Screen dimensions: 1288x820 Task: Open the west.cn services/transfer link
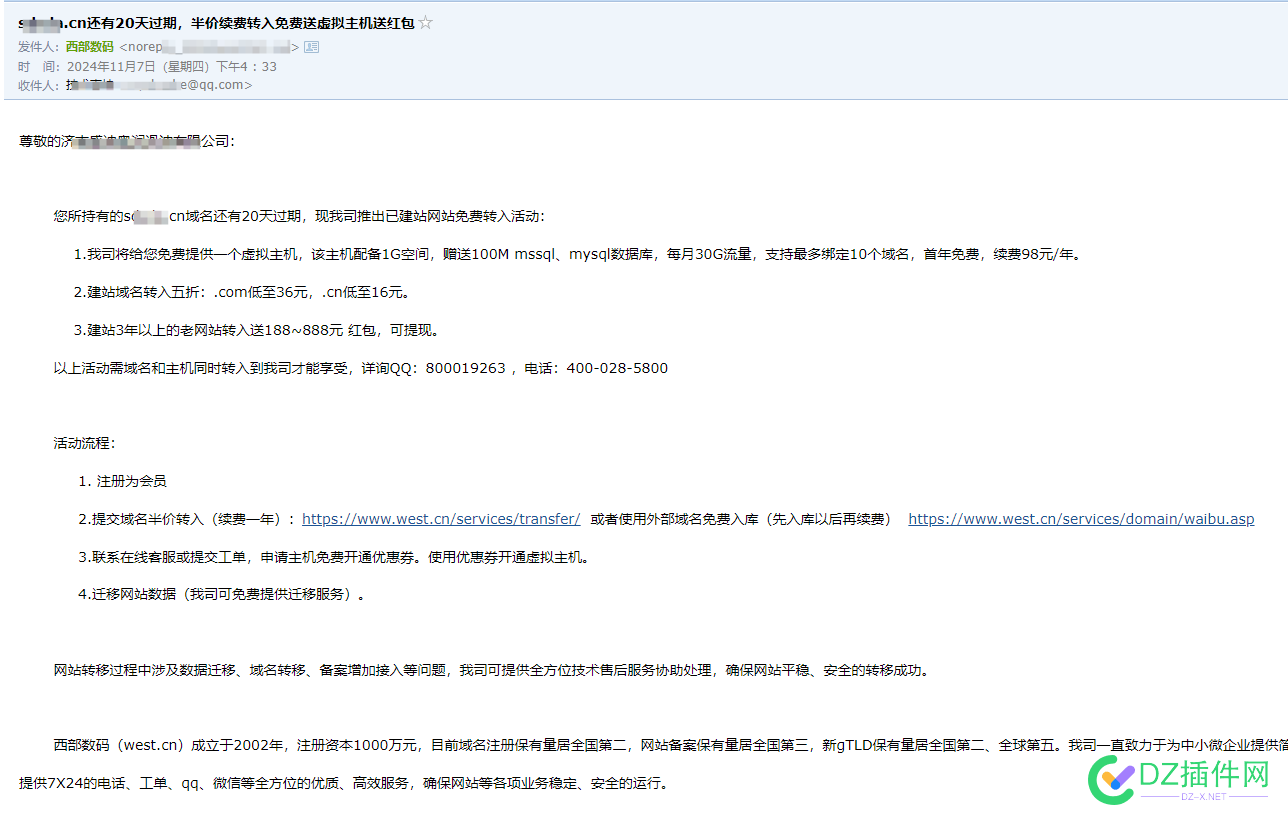click(441, 519)
